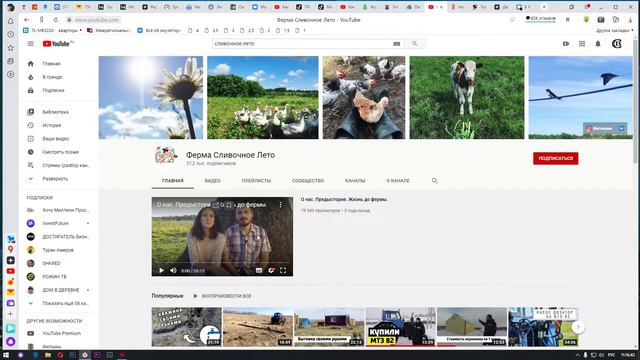Open the YouTube apps grid

(x=582, y=44)
